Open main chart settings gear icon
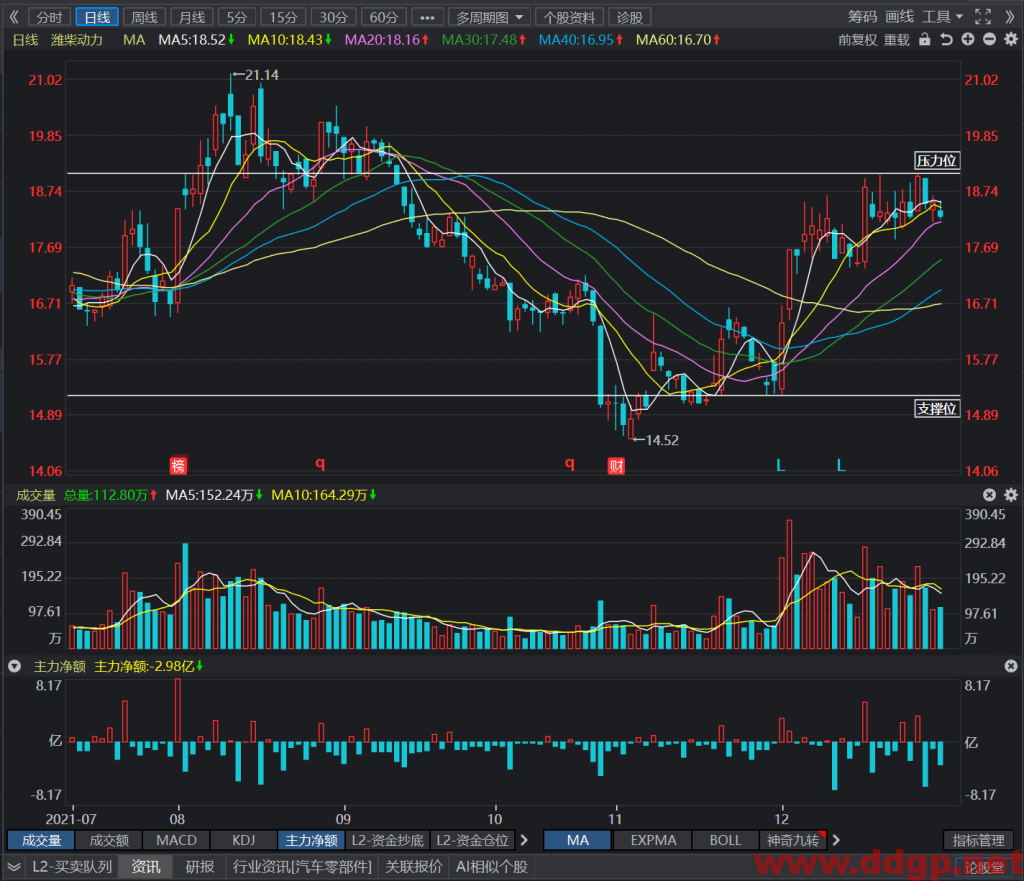Screen dimensions: 1024x881 click(x=1011, y=40)
